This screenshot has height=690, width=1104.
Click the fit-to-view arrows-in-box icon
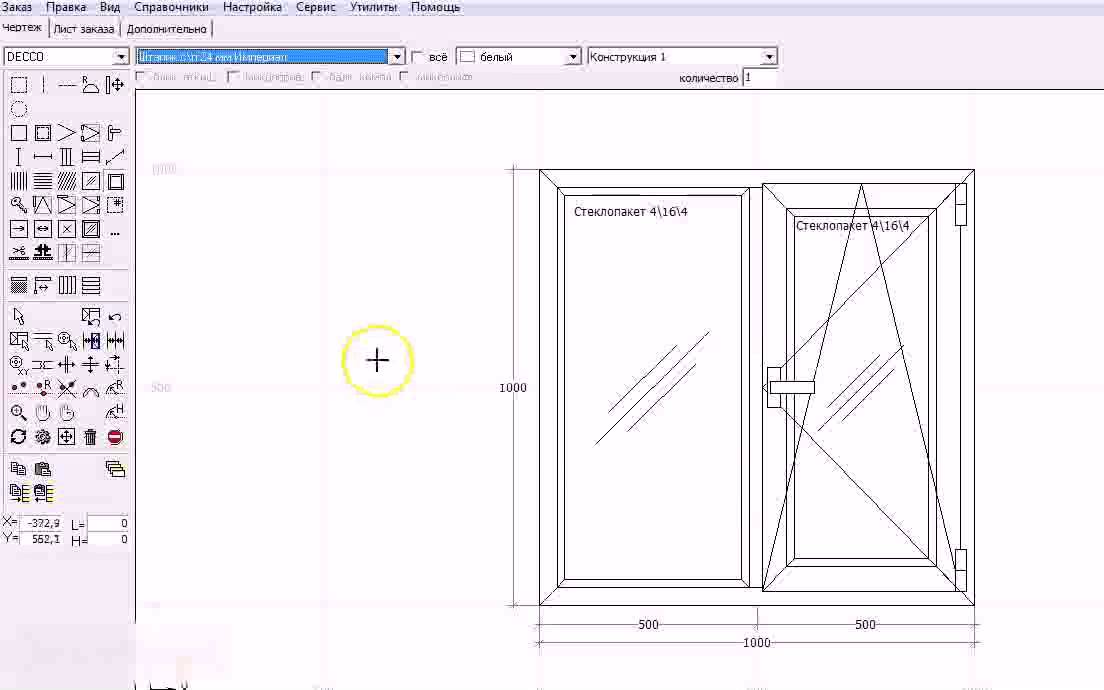coord(66,437)
